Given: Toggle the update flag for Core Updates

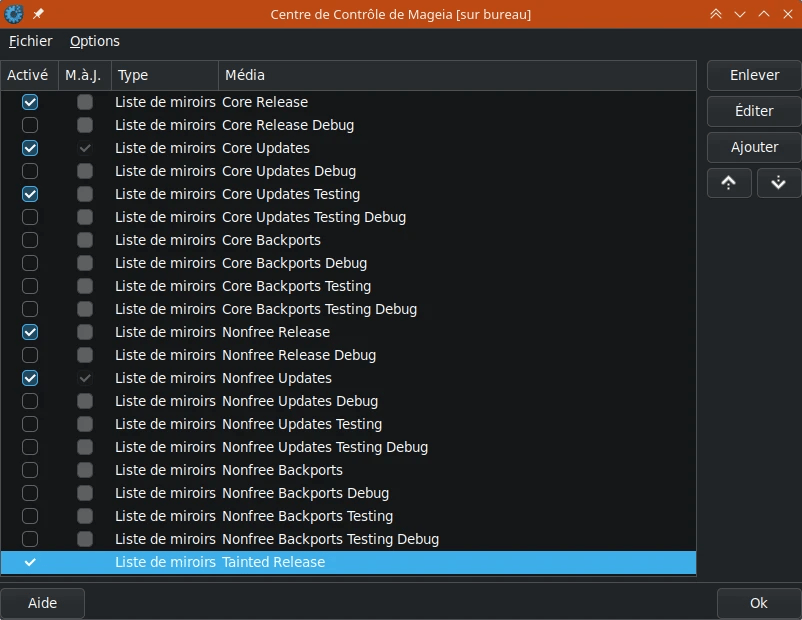Looking at the screenshot, I should 85,148.
